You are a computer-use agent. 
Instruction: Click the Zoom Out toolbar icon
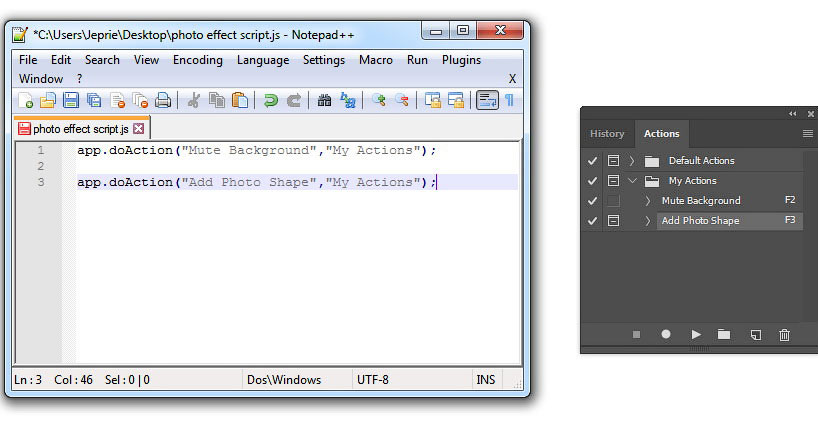[402, 100]
